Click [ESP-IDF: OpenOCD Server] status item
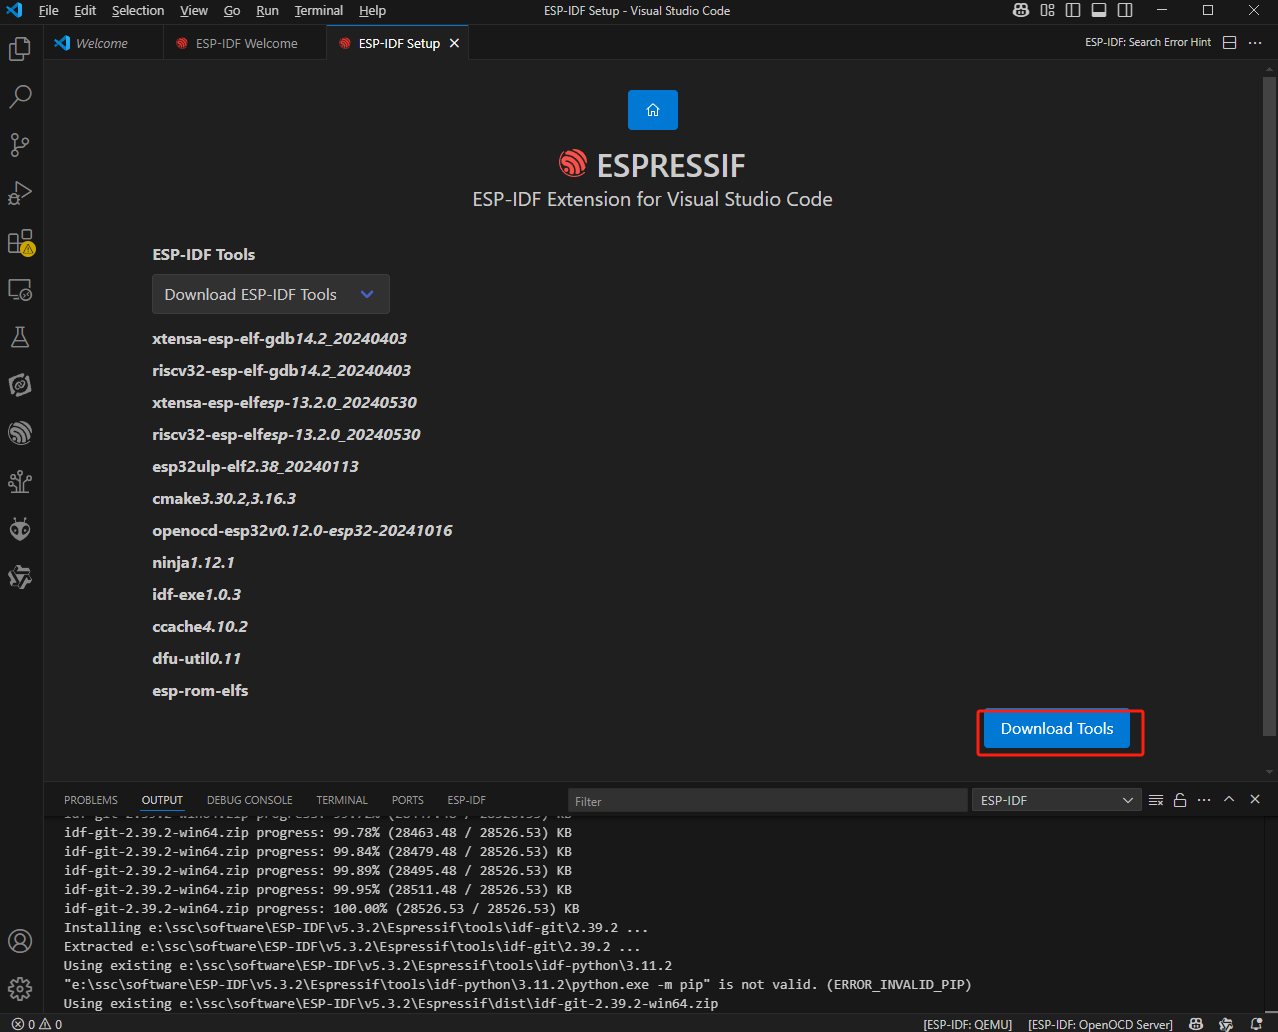Screen dimensions: 1278x1032 tap(1101, 1024)
